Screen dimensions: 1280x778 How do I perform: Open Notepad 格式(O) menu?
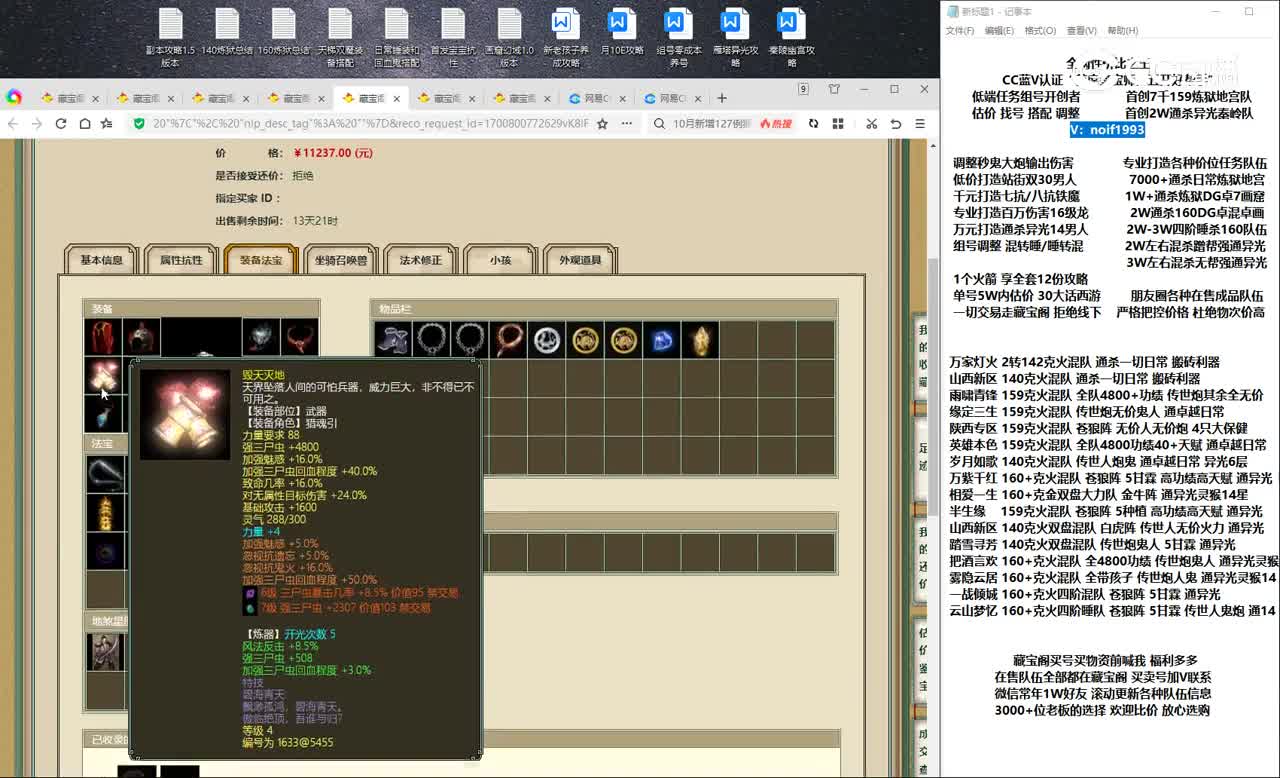pos(1040,31)
